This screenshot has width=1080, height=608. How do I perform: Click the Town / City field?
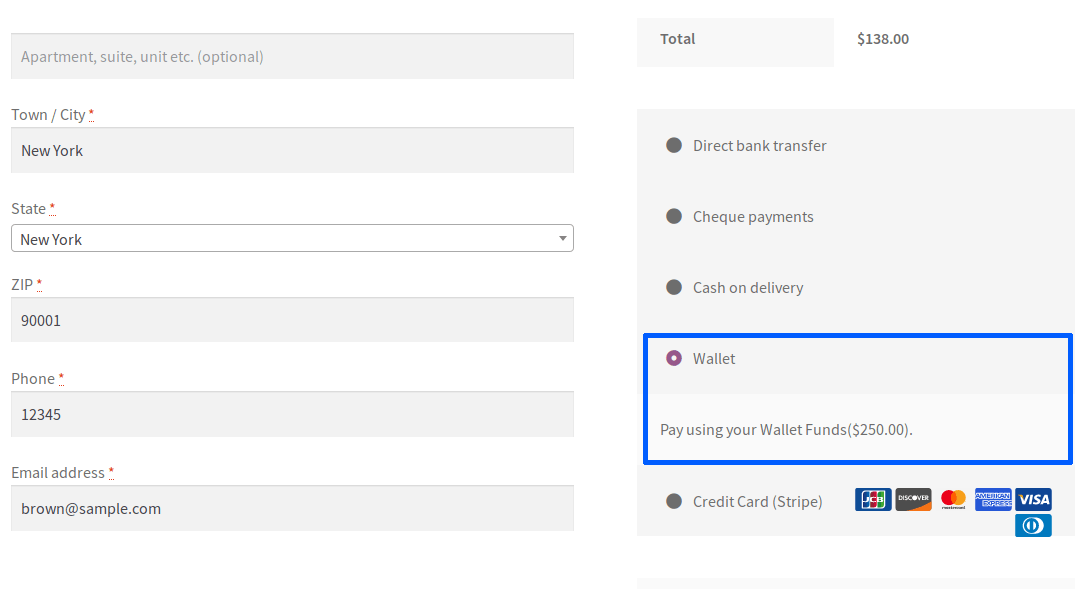click(292, 150)
